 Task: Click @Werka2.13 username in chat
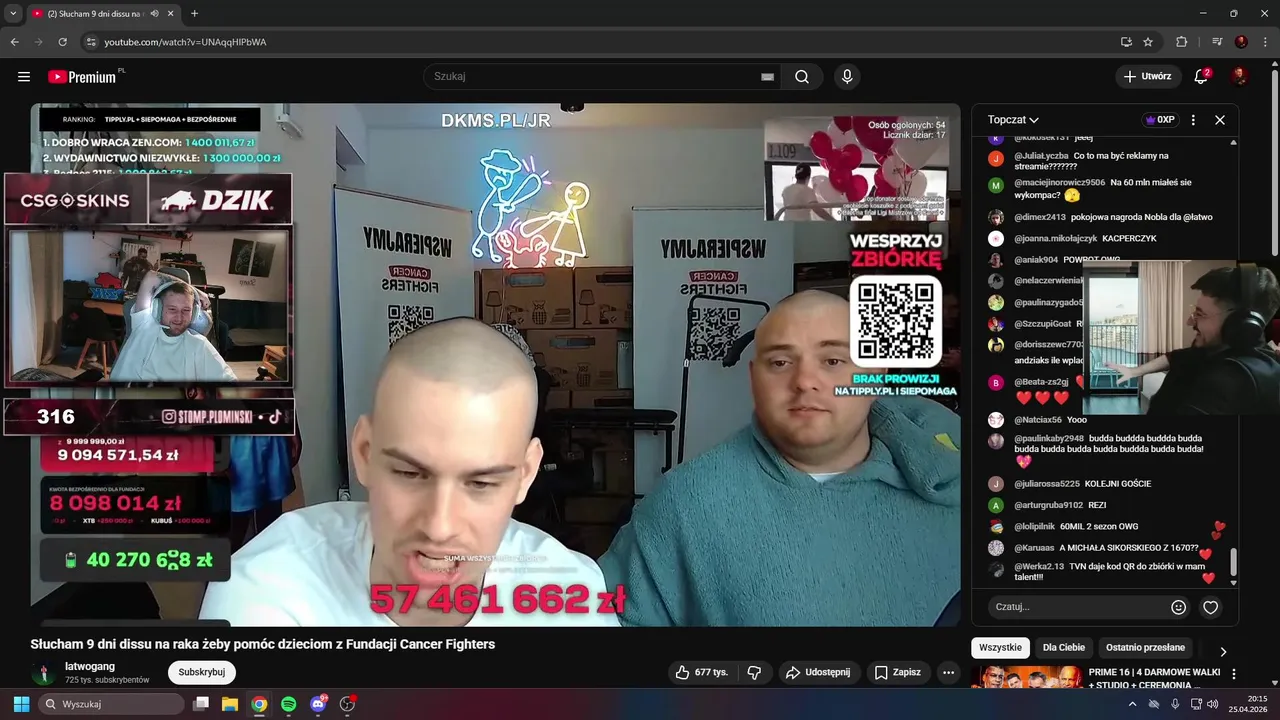pos(1039,566)
